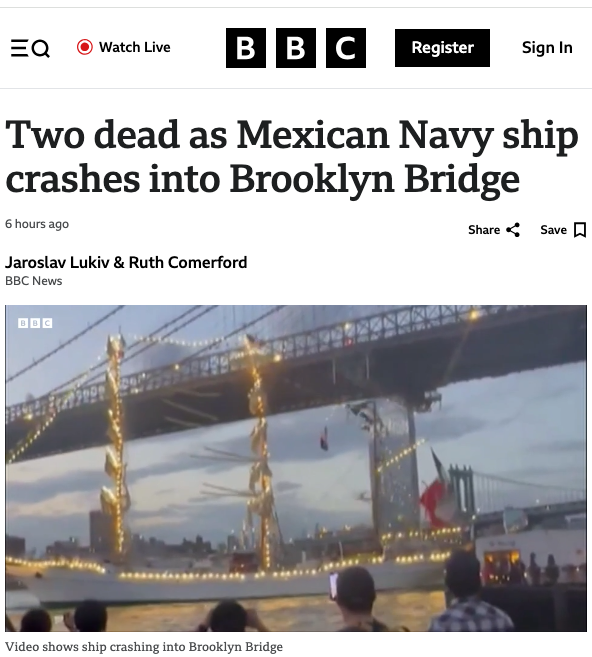Play the ship crash video thumbnail

(296, 468)
